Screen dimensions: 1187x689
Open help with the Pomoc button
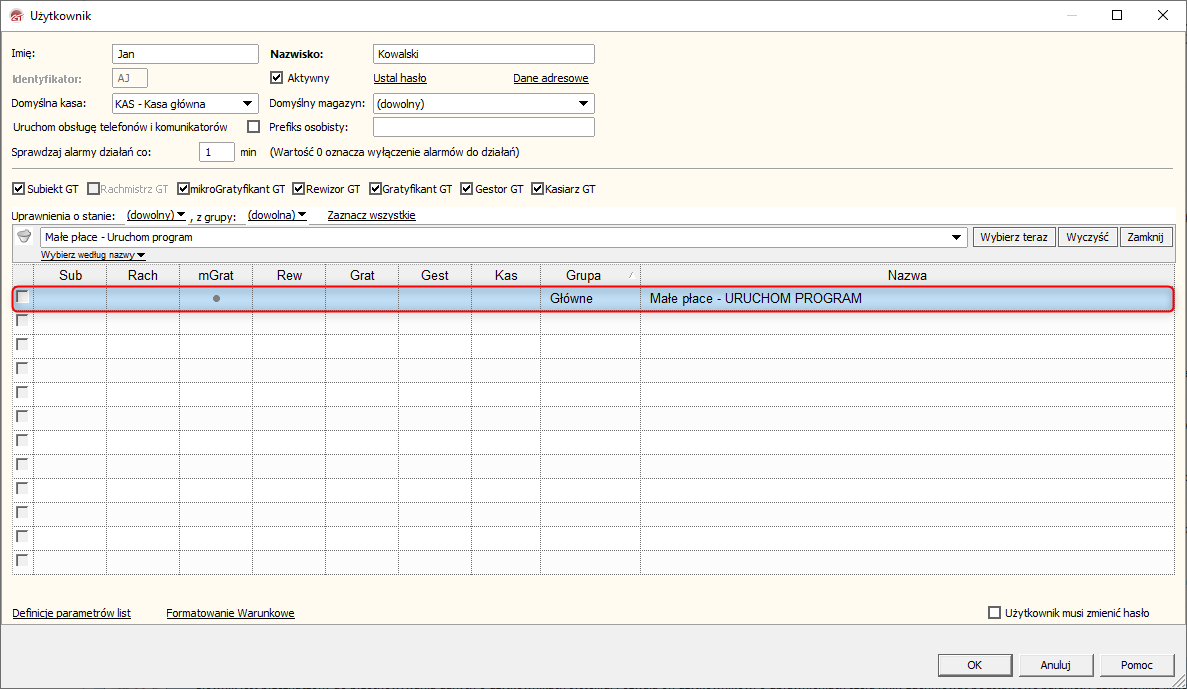pos(1136,665)
